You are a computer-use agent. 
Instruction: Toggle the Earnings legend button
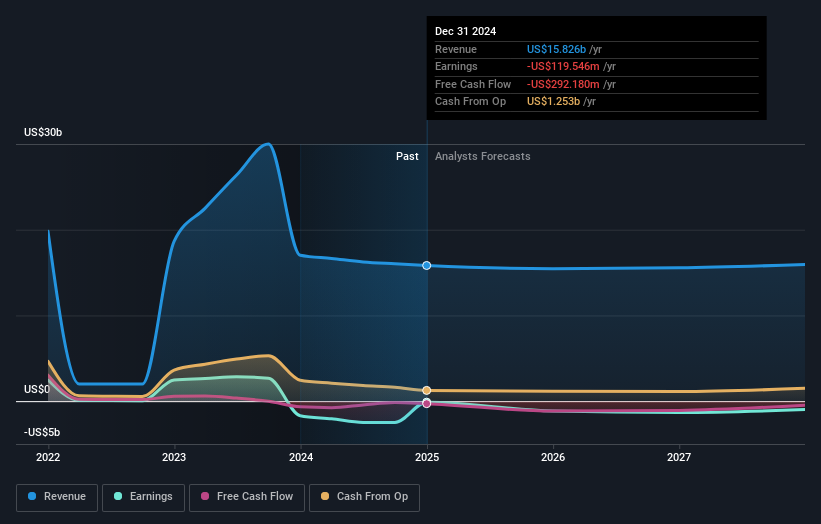click(x=143, y=497)
